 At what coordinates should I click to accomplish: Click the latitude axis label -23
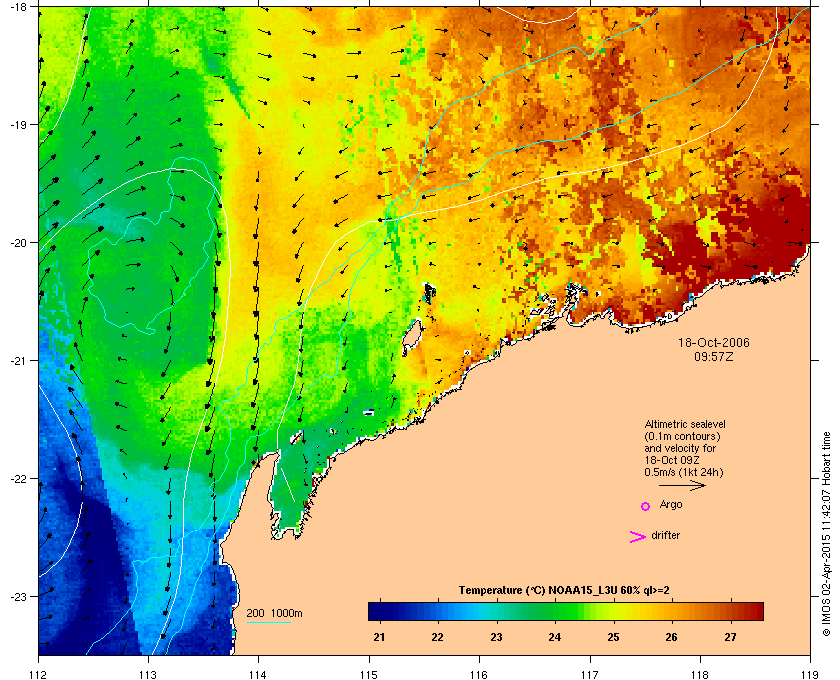coord(19,596)
